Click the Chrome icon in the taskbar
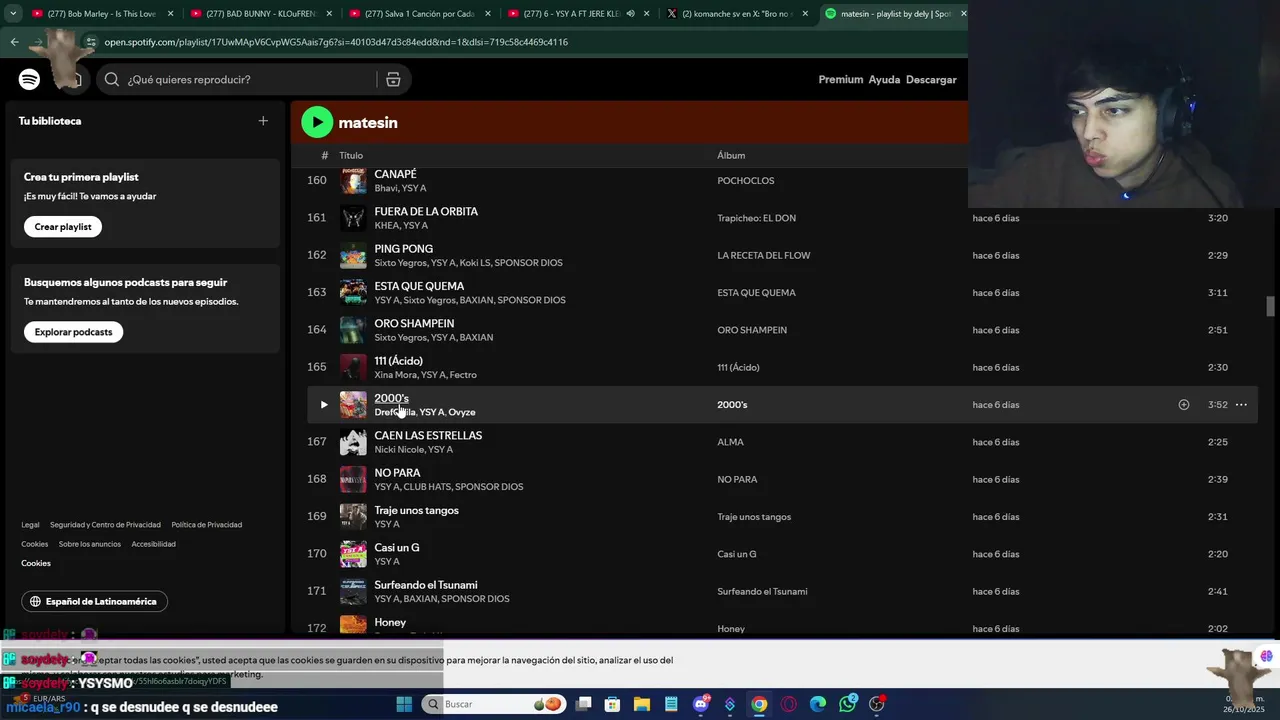Image resolution: width=1280 pixels, height=720 pixels. click(759, 704)
